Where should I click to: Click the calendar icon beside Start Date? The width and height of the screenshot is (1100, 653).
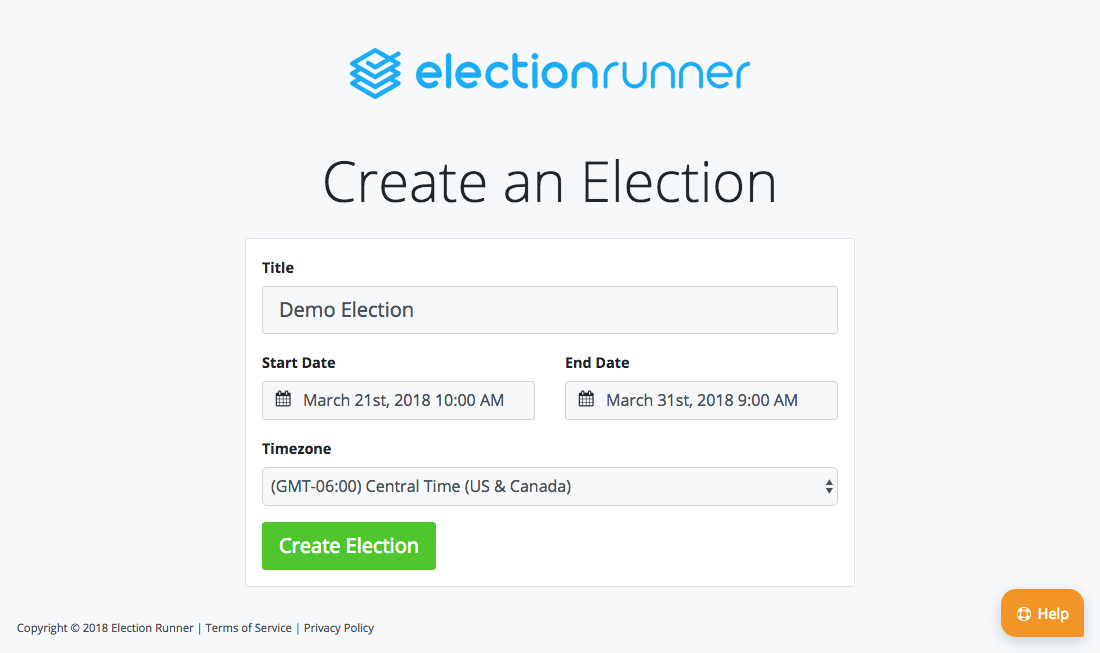[x=286, y=400]
